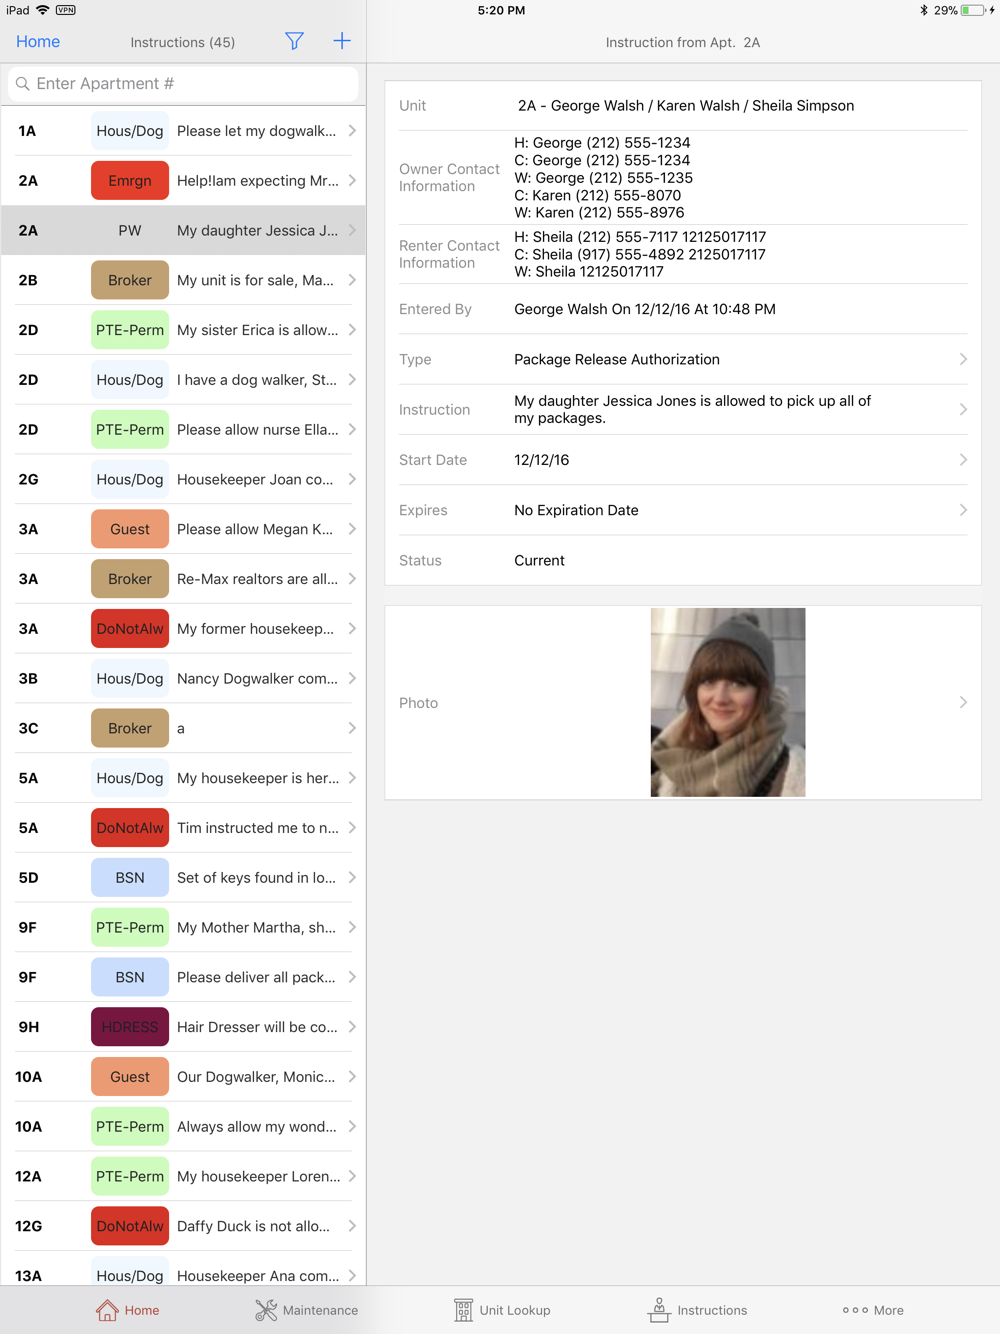1000x1334 pixels.
Task: Select the Broker tag for apartment 2B
Action: point(130,280)
